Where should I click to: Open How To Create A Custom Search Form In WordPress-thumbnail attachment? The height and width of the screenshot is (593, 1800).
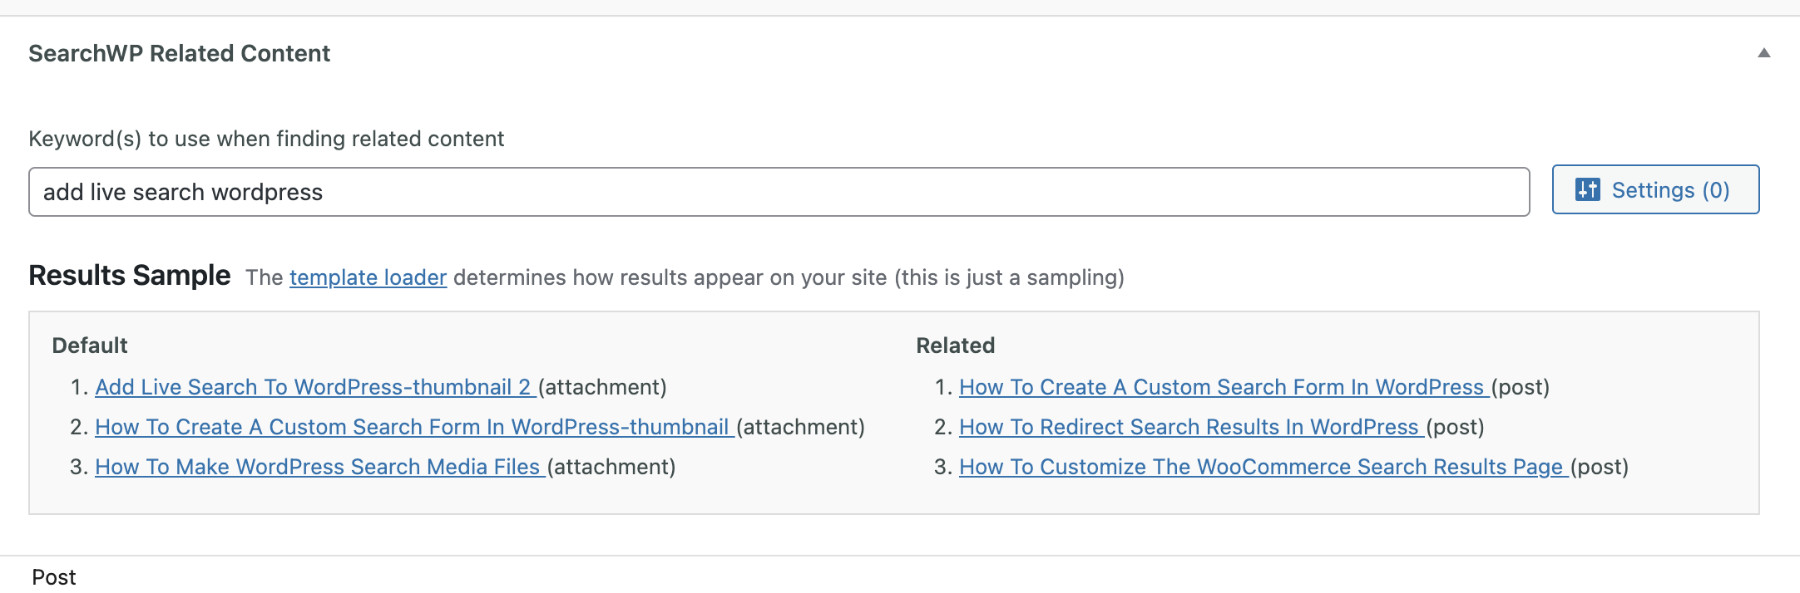coord(413,427)
